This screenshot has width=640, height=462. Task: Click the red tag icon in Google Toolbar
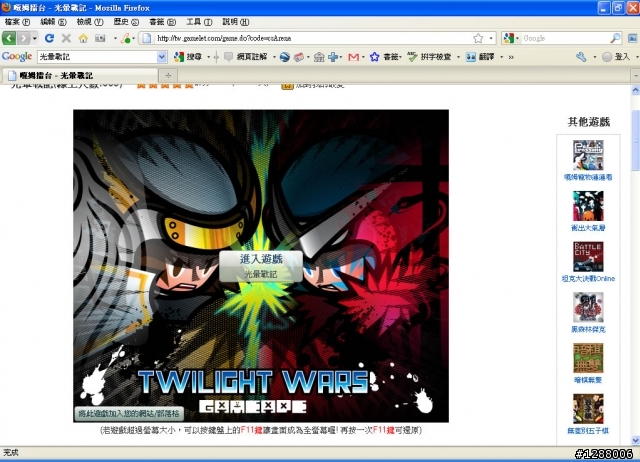tap(299, 57)
